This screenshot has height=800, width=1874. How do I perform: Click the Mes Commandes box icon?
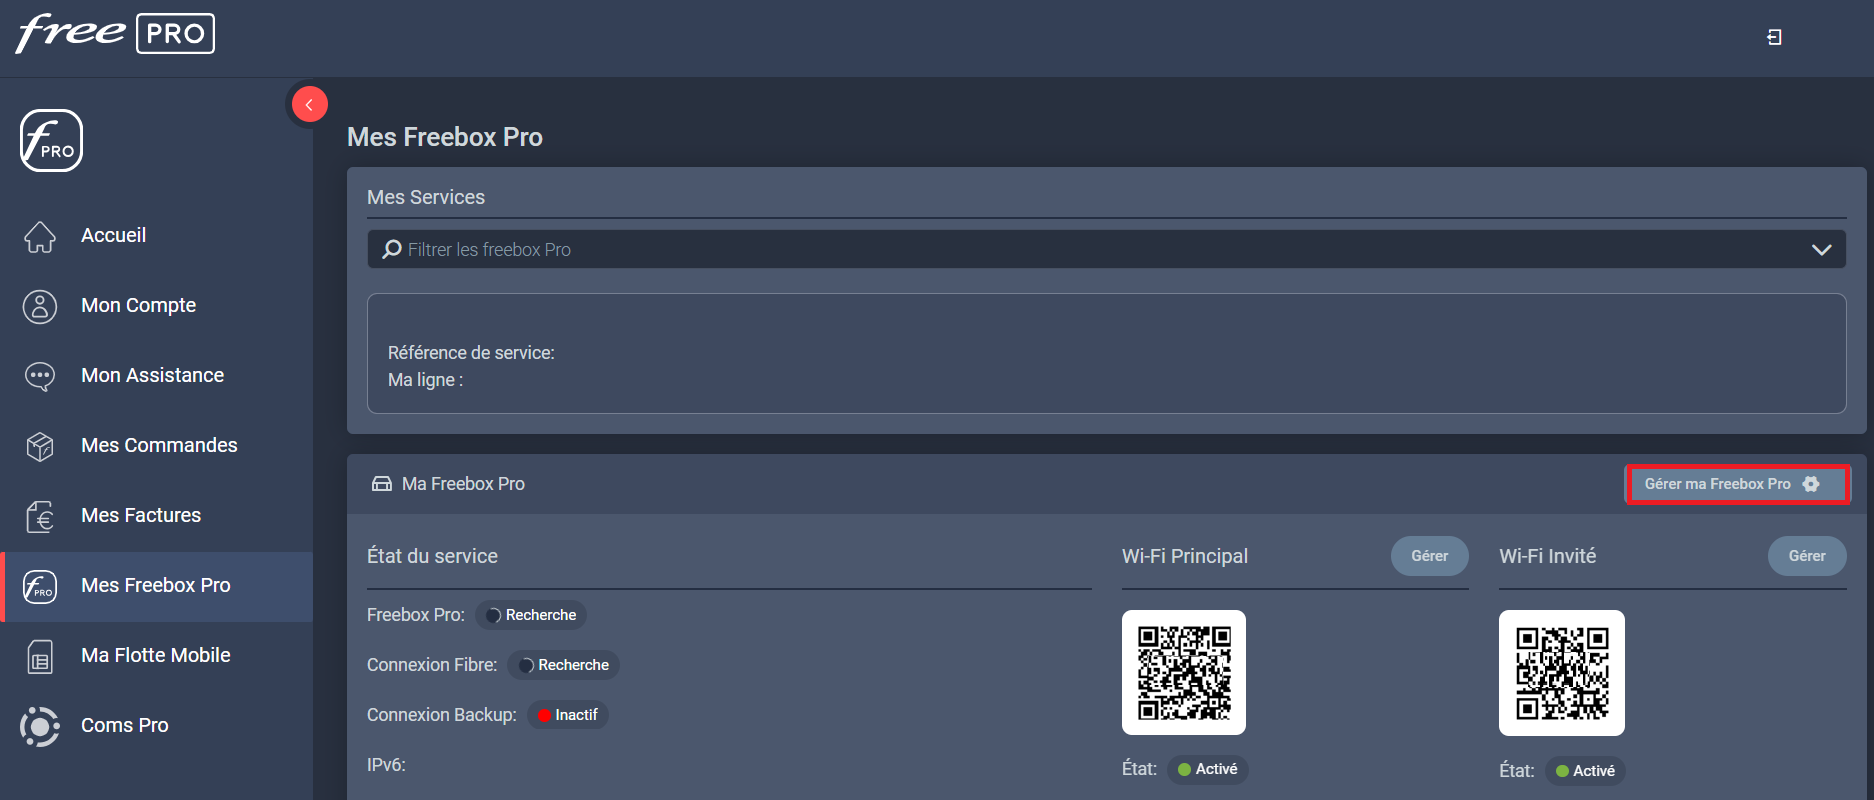pos(40,446)
